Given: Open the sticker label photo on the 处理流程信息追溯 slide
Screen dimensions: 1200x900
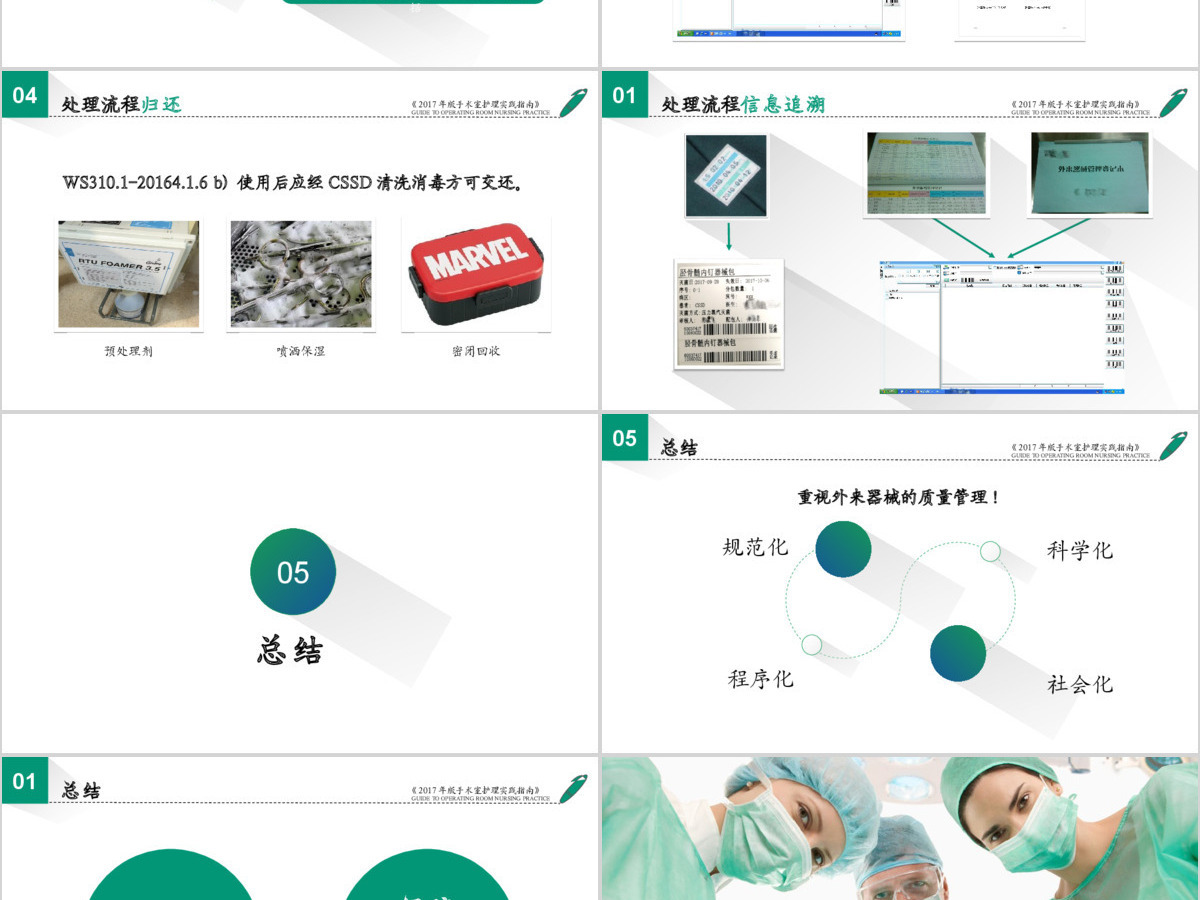Looking at the screenshot, I should tap(727, 175).
